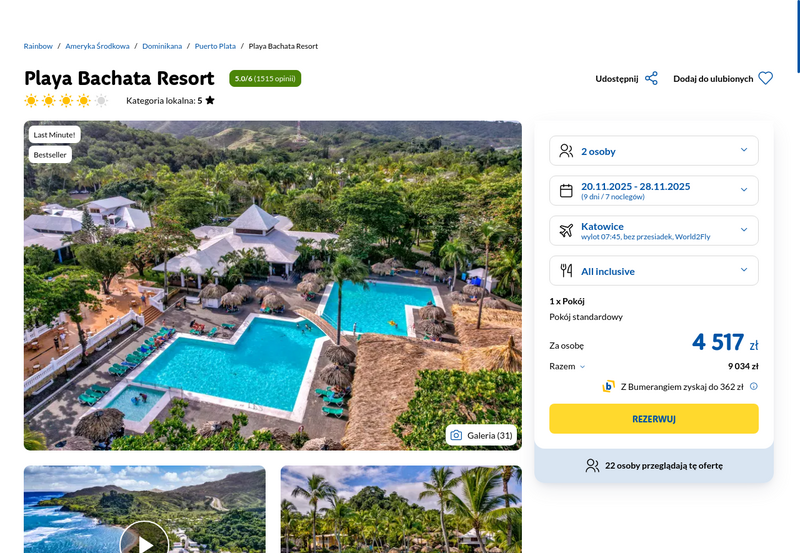This screenshot has width=800, height=553.
Task: Click the yellow REZERWUJ button
Action: point(654,419)
